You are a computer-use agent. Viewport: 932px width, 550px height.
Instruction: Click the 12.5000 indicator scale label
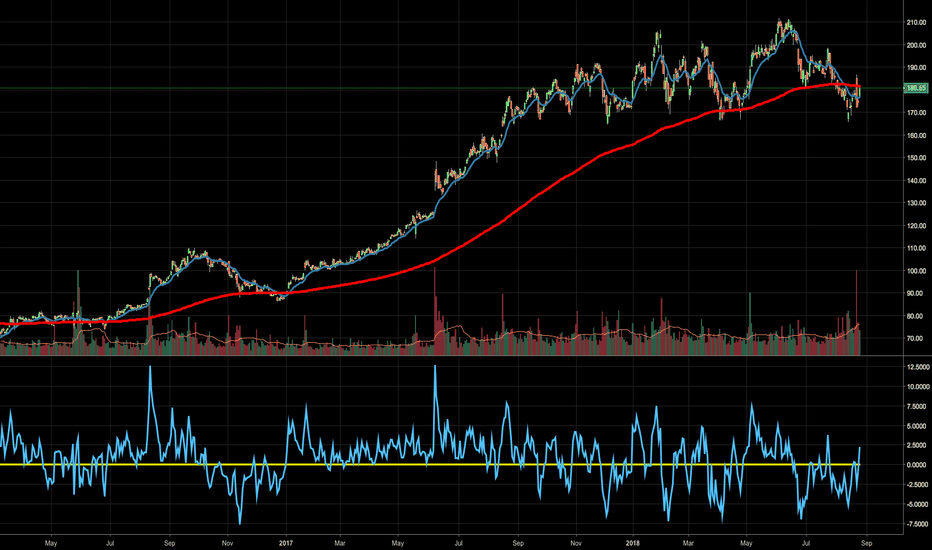click(x=916, y=367)
